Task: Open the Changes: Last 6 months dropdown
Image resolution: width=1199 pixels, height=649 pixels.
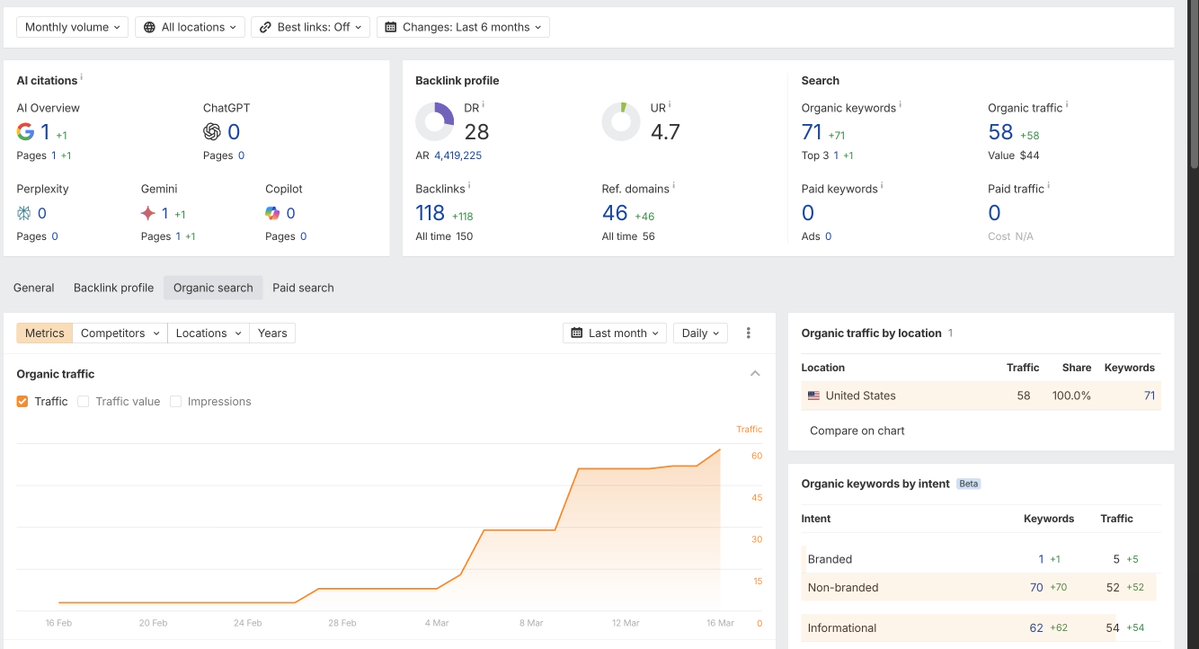Action: [463, 28]
